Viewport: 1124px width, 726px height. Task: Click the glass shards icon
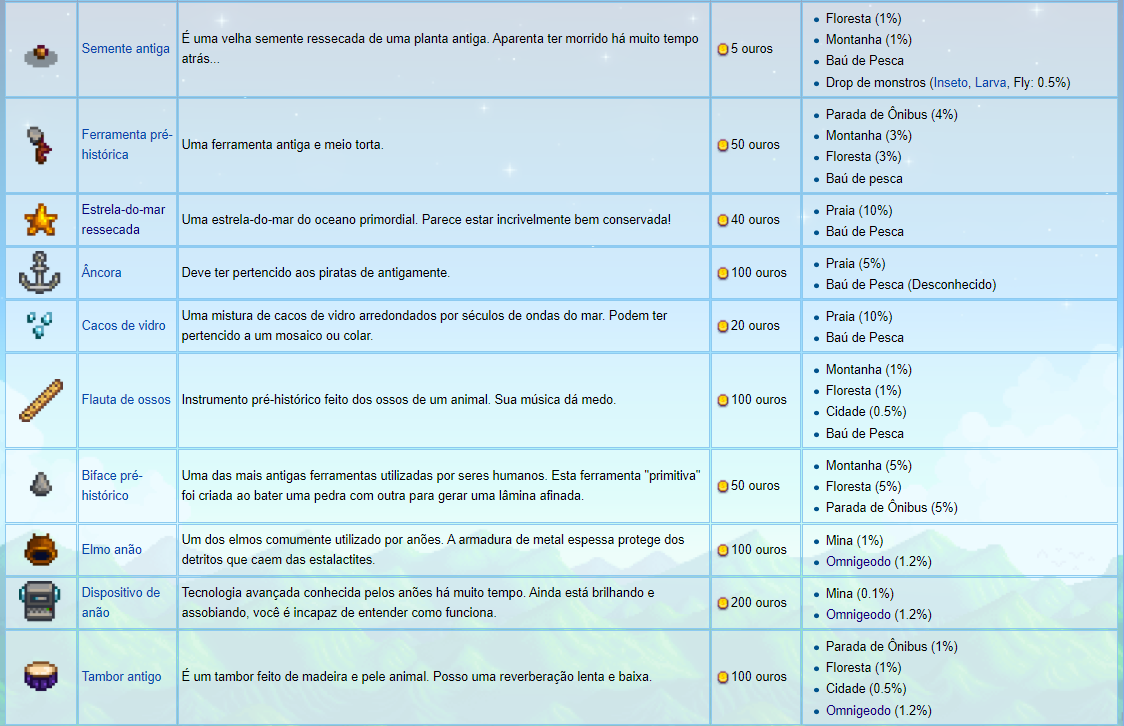[39, 325]
